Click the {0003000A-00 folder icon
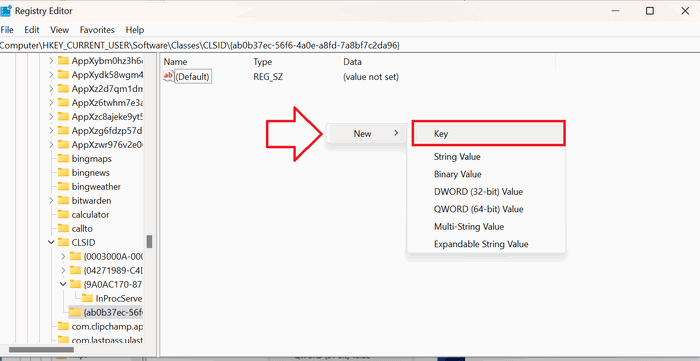Screen dimensions: 700x361 (x=75, y=256)
